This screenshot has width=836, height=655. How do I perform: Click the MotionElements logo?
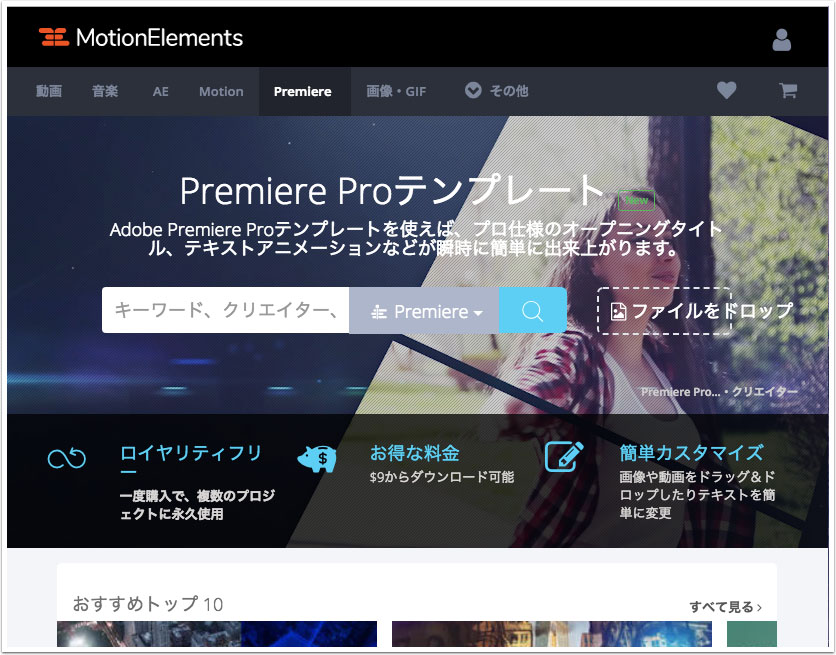[x=141, y=37]
